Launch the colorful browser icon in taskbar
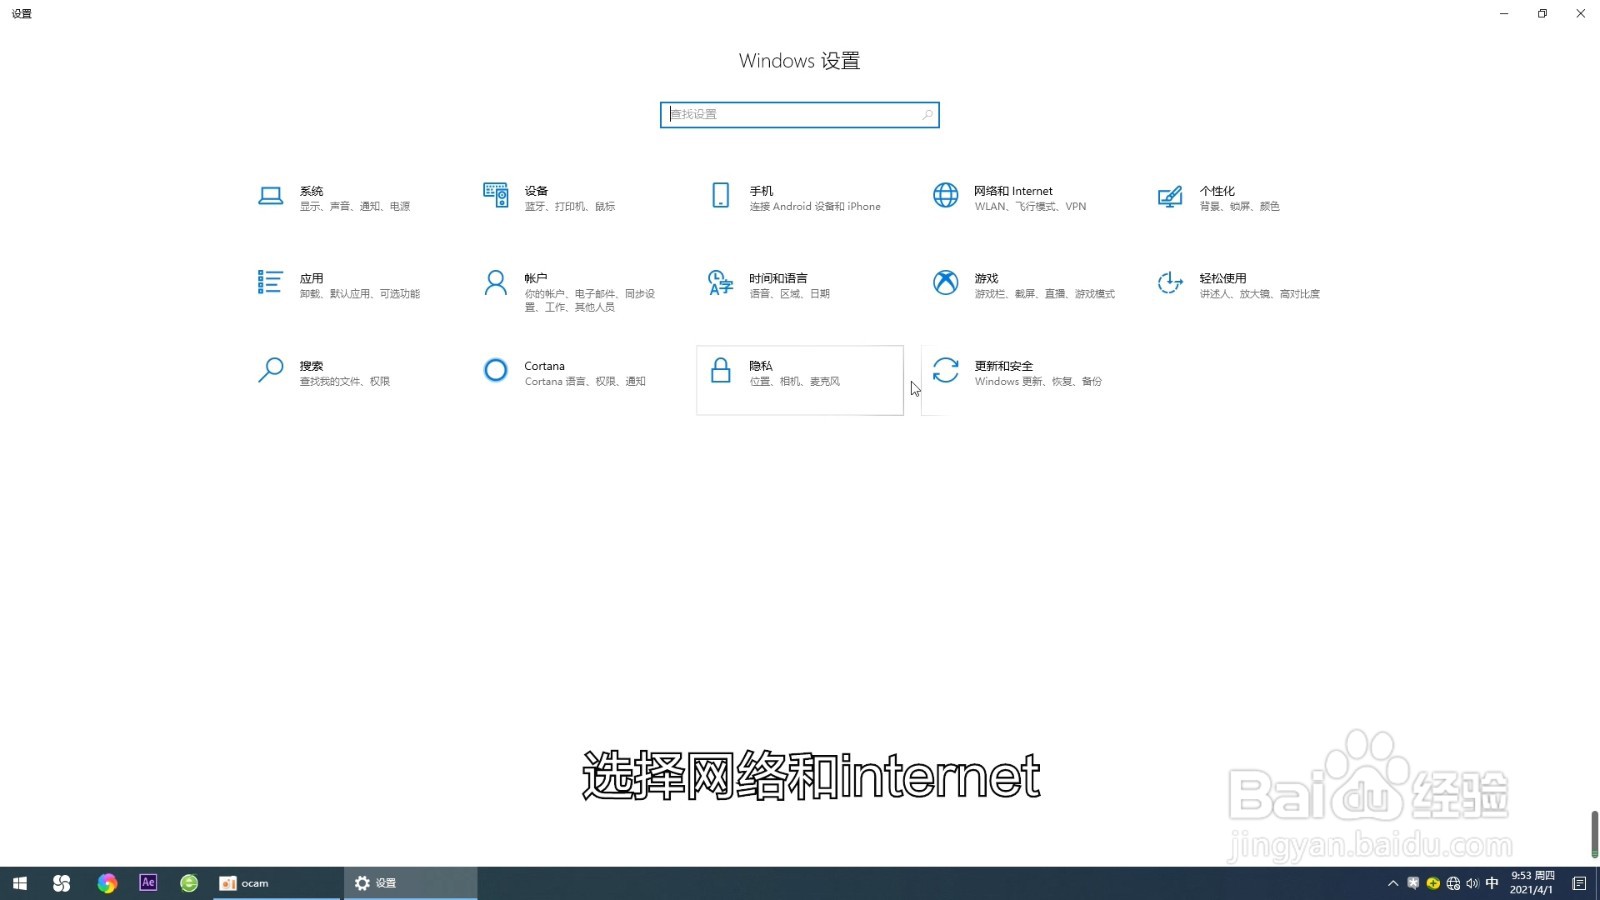 pos(107,883)
